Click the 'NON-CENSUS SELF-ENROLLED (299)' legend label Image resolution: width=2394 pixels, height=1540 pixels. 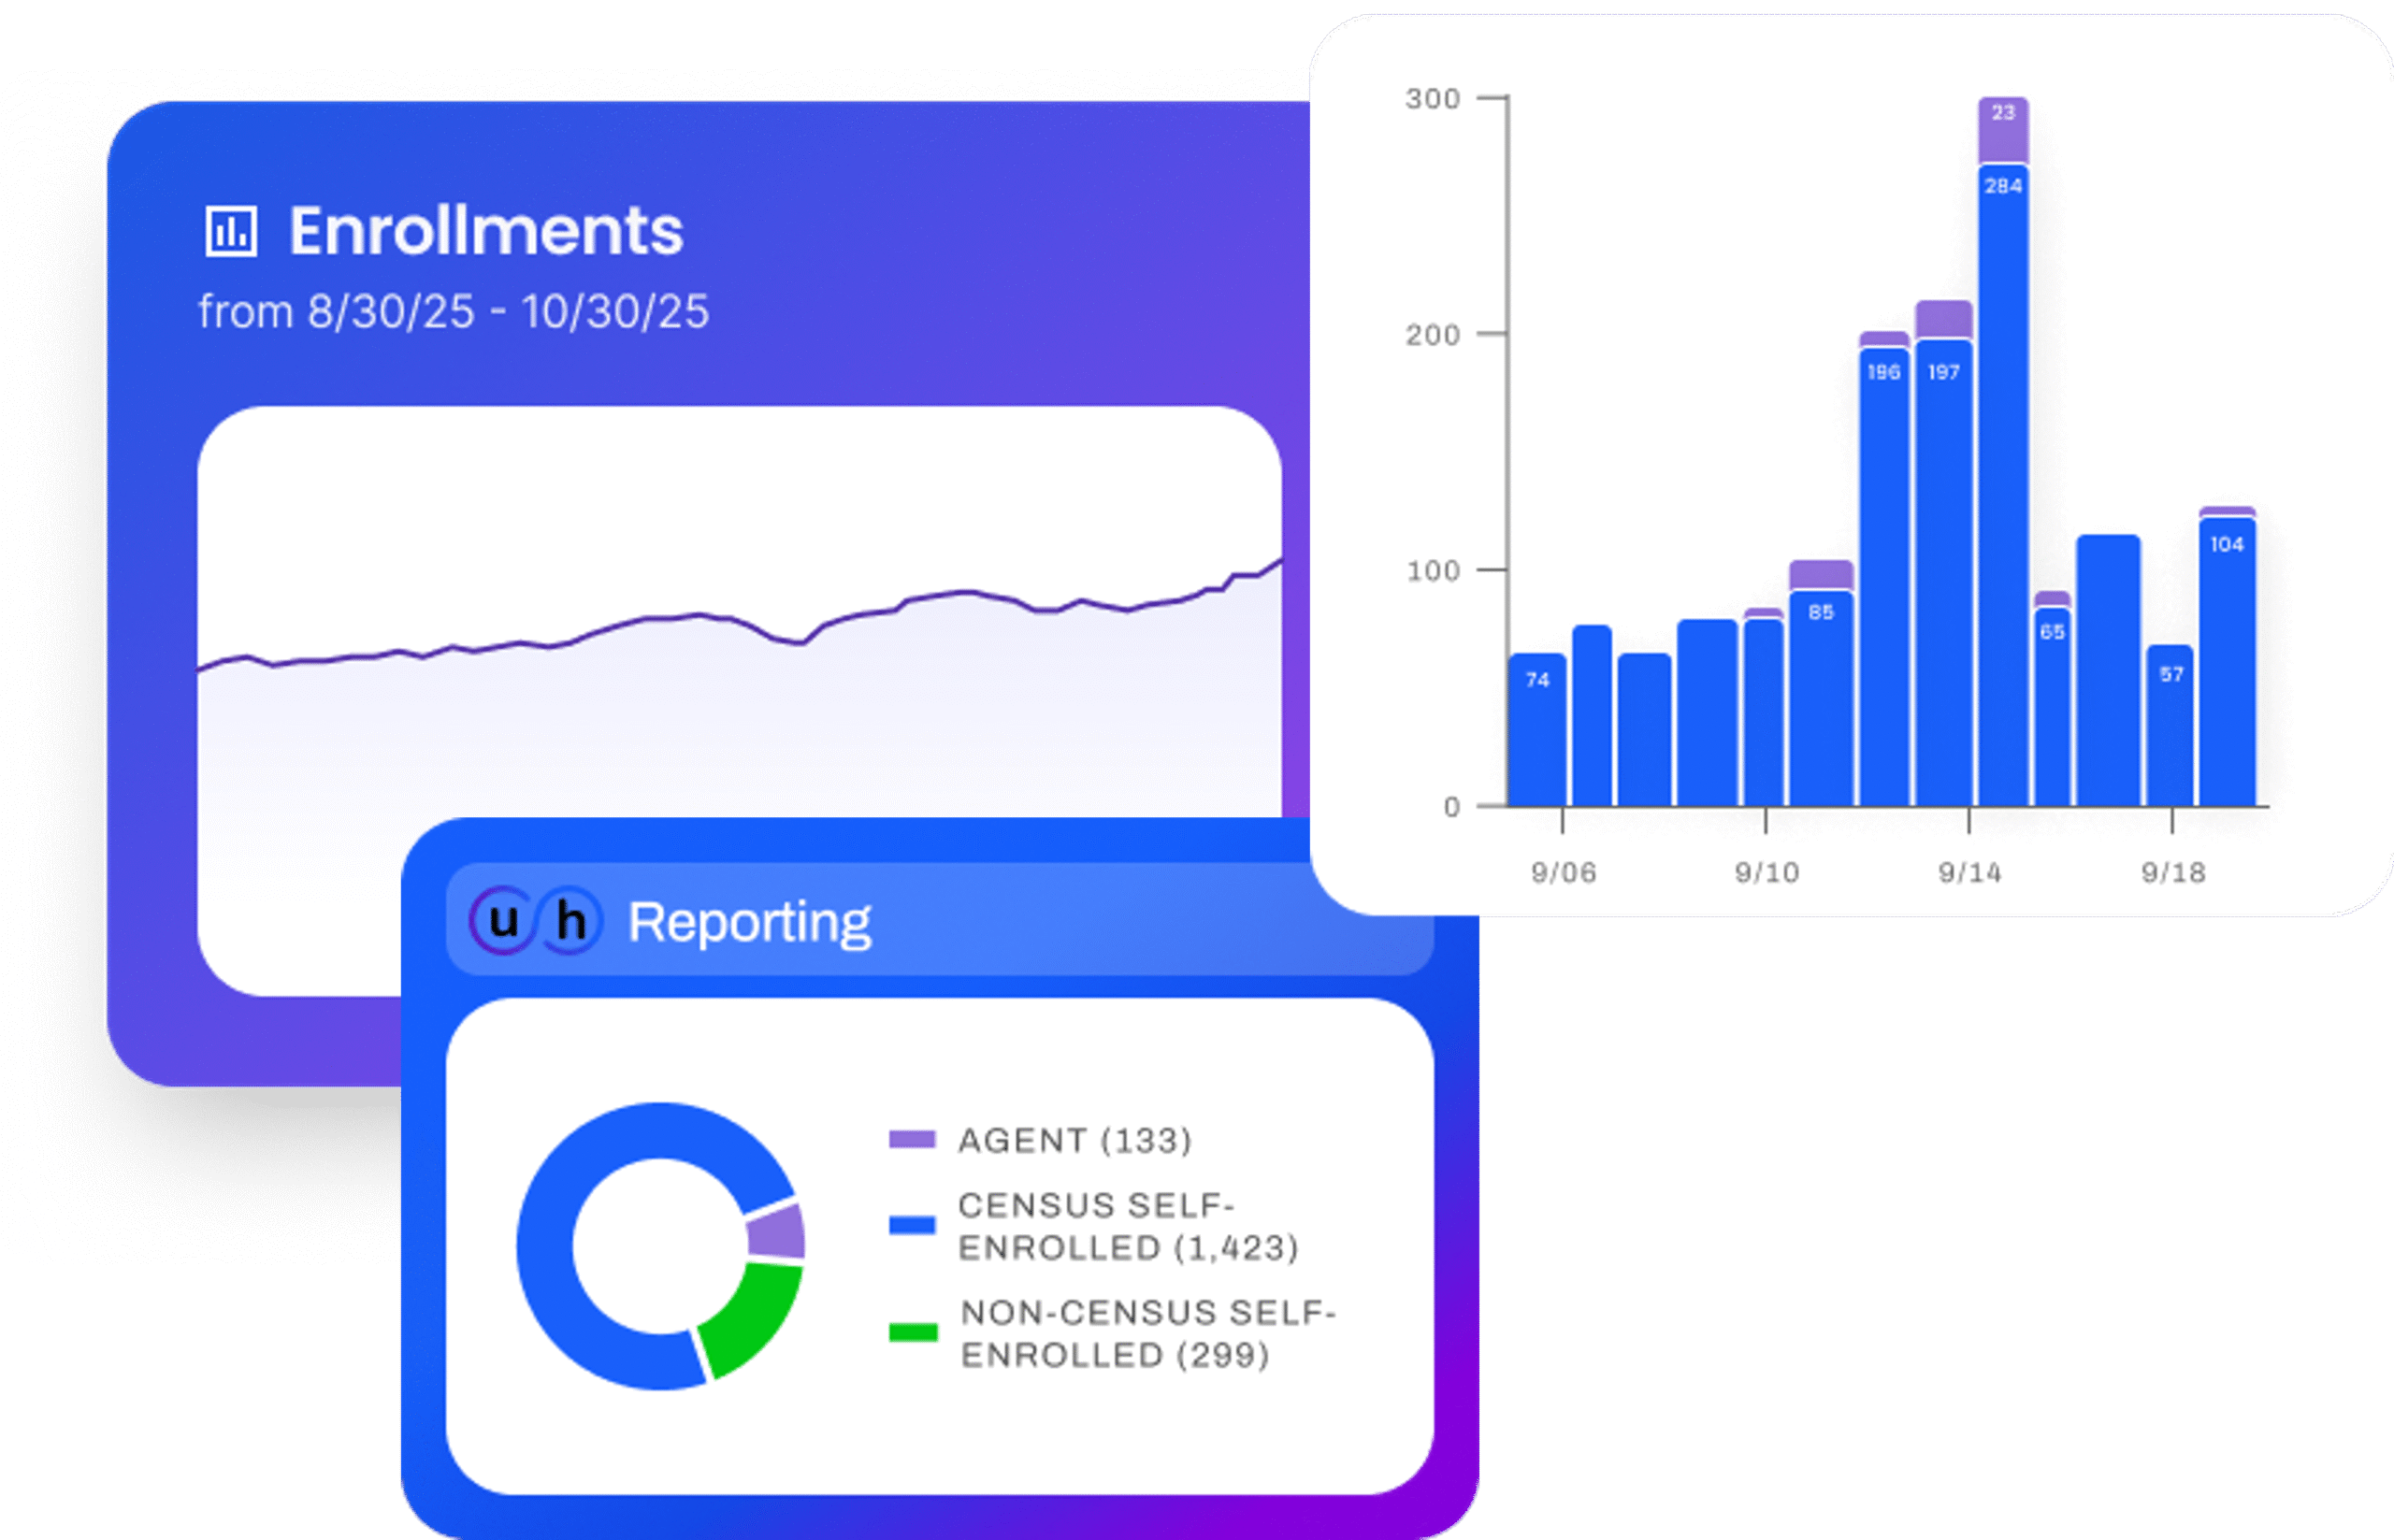click(1148, 1334)
